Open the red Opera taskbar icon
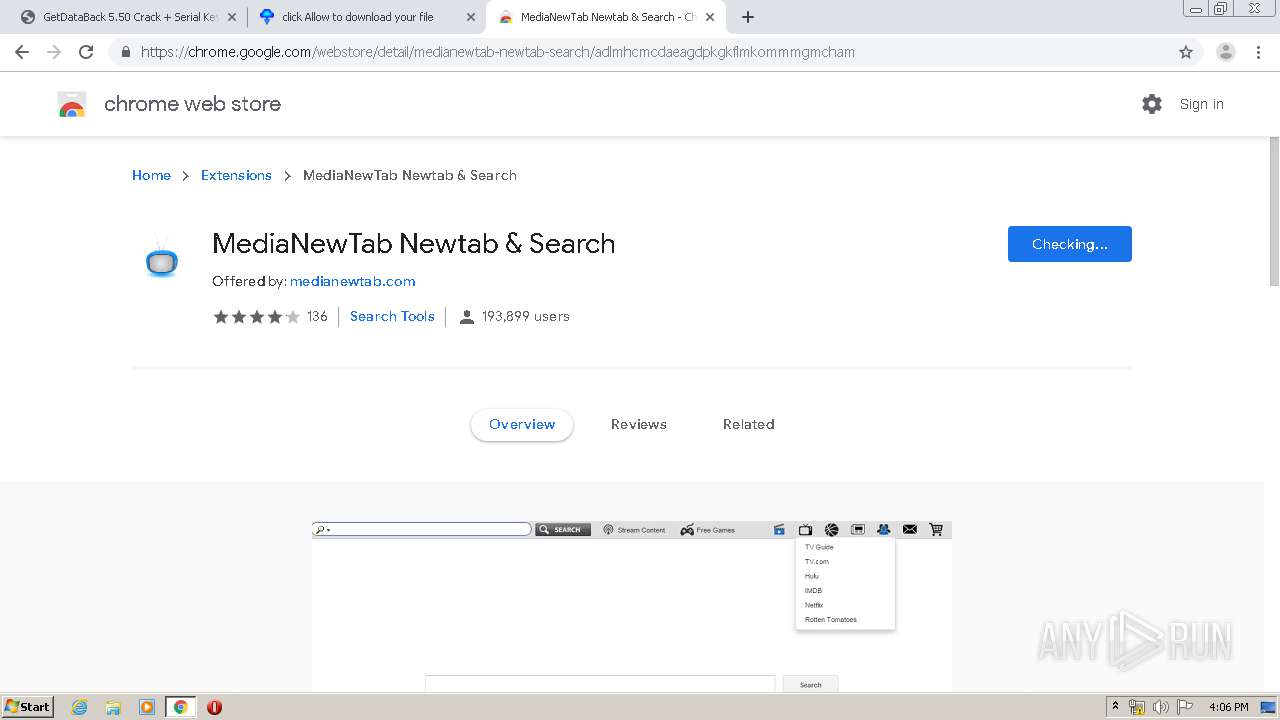Screen dimensions: 1280x720 coord(214,707)
